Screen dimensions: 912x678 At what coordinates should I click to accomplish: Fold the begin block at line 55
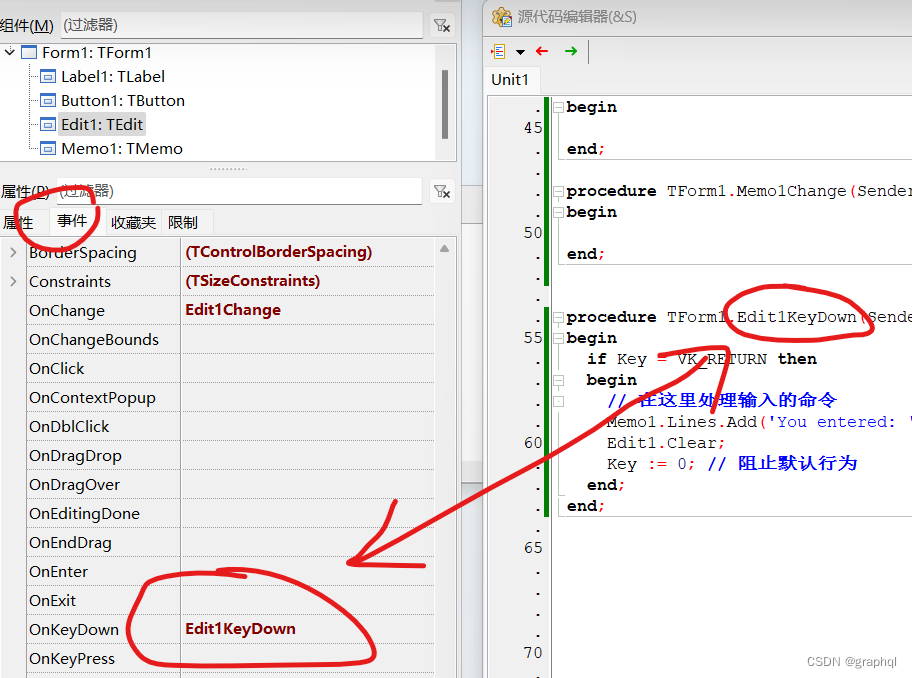point(558,338)
